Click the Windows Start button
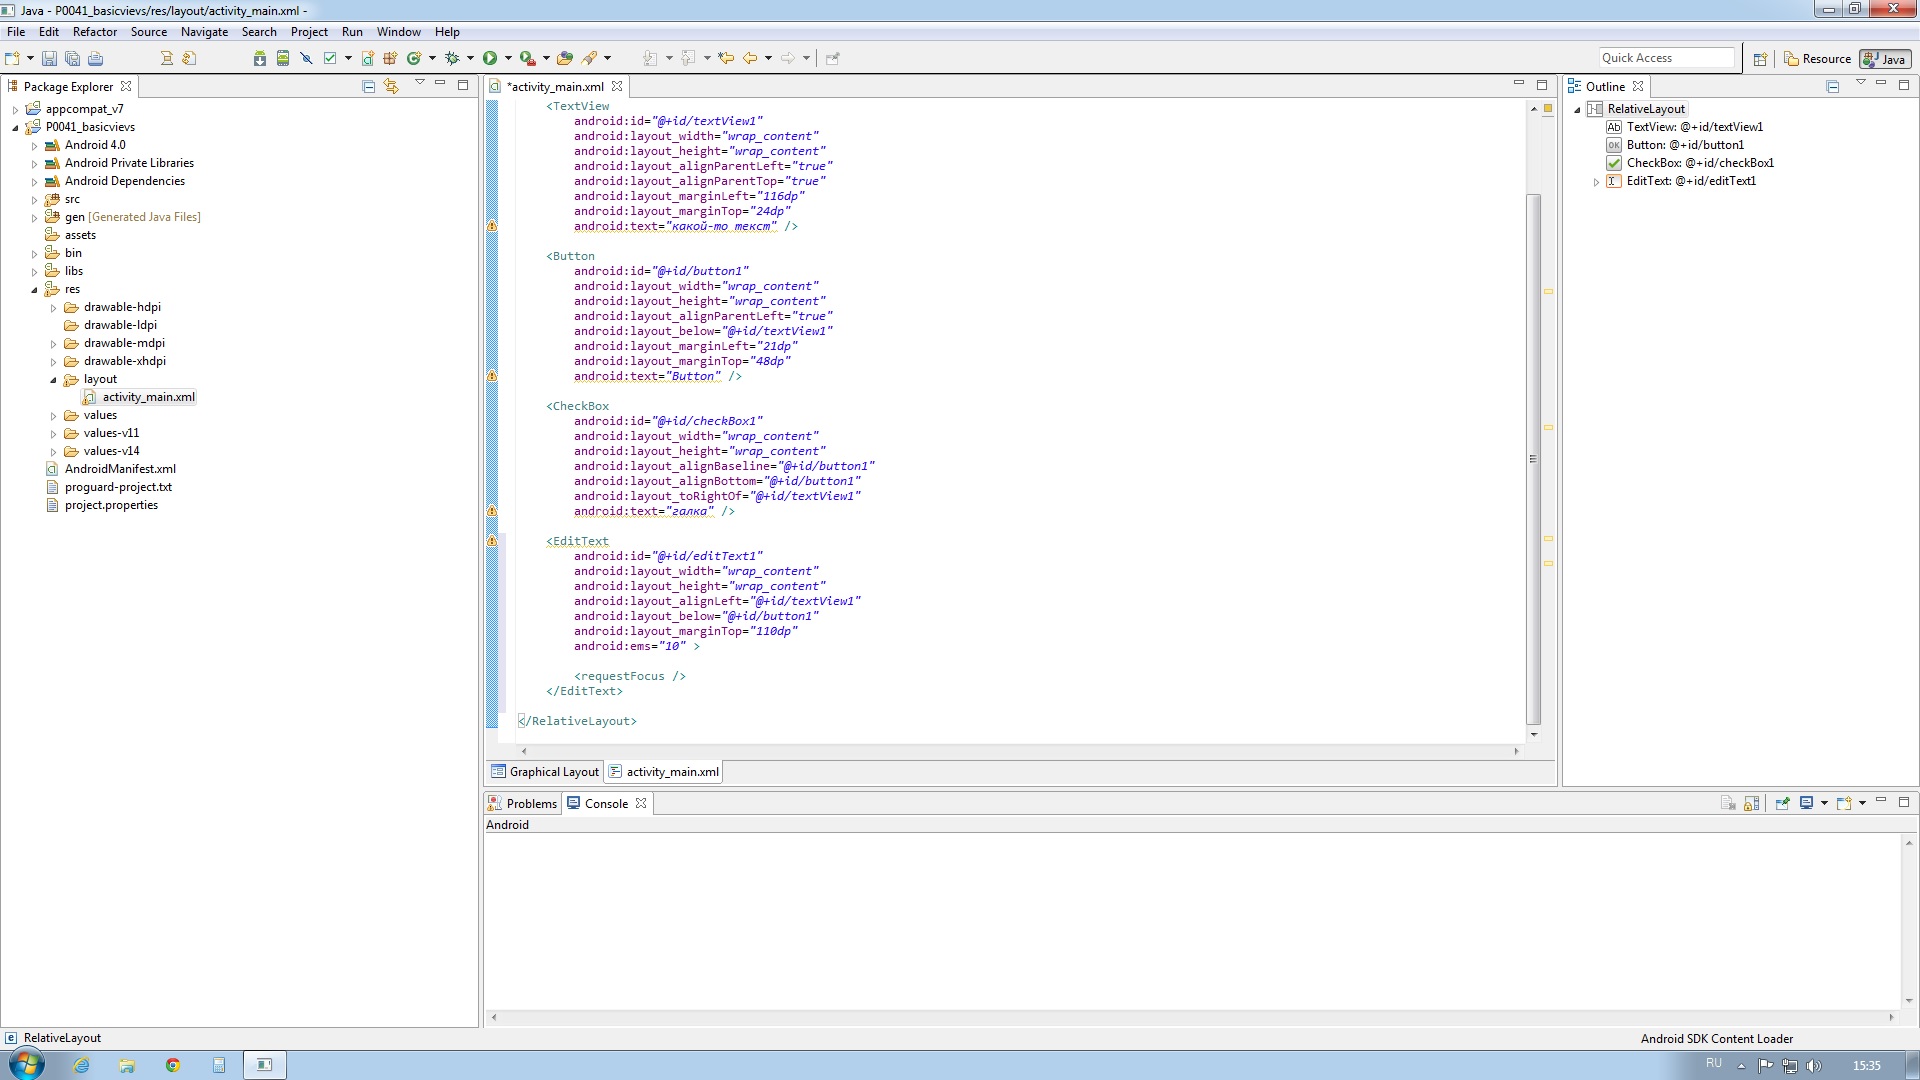This screenshot has height=1080, width=1920. click(26, 1064)
